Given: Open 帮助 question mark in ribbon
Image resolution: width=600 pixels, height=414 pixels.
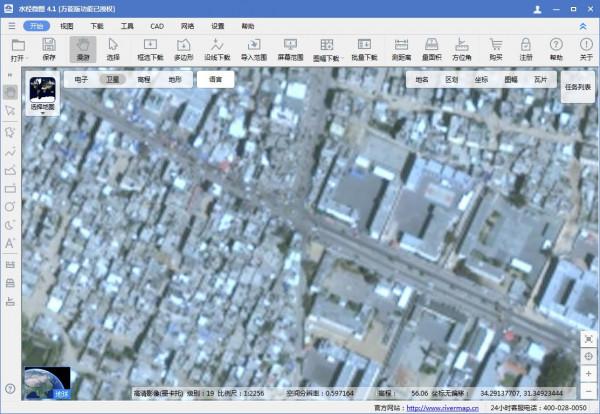Looking at the screenshot, I should [556, 50].
